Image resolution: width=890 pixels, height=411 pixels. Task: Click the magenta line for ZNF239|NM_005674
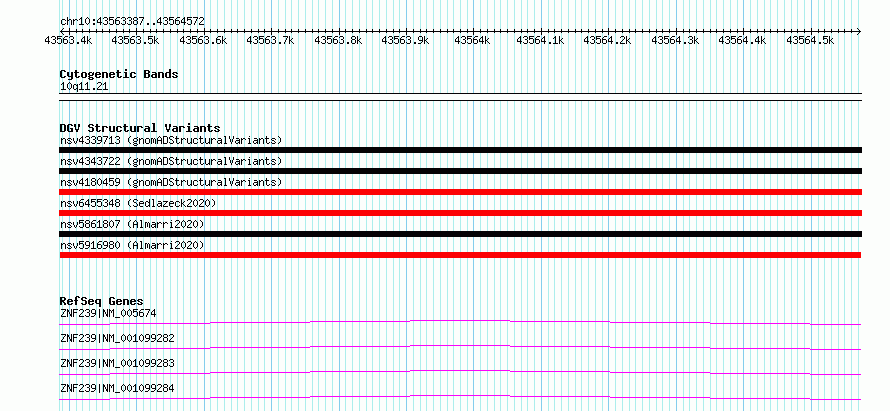point(460,321)
